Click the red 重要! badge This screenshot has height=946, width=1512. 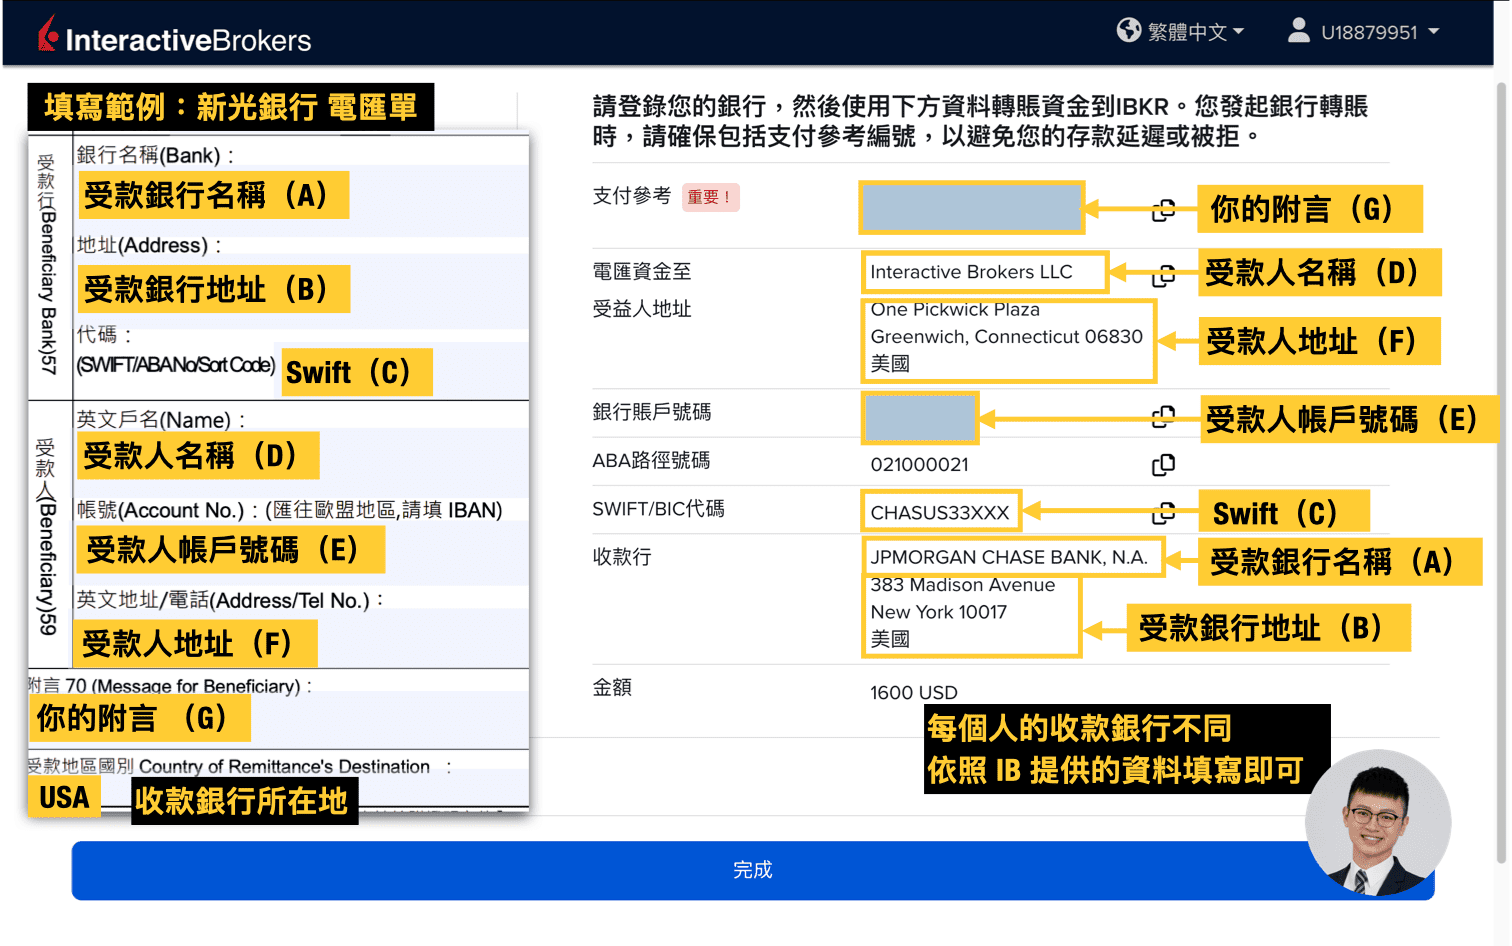pyautogui.click(x=710, y=198)
